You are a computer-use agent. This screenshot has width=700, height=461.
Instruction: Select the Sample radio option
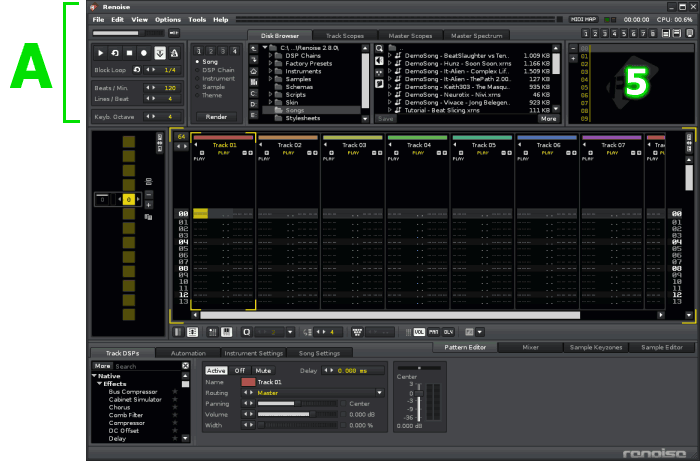pos(210,87)
